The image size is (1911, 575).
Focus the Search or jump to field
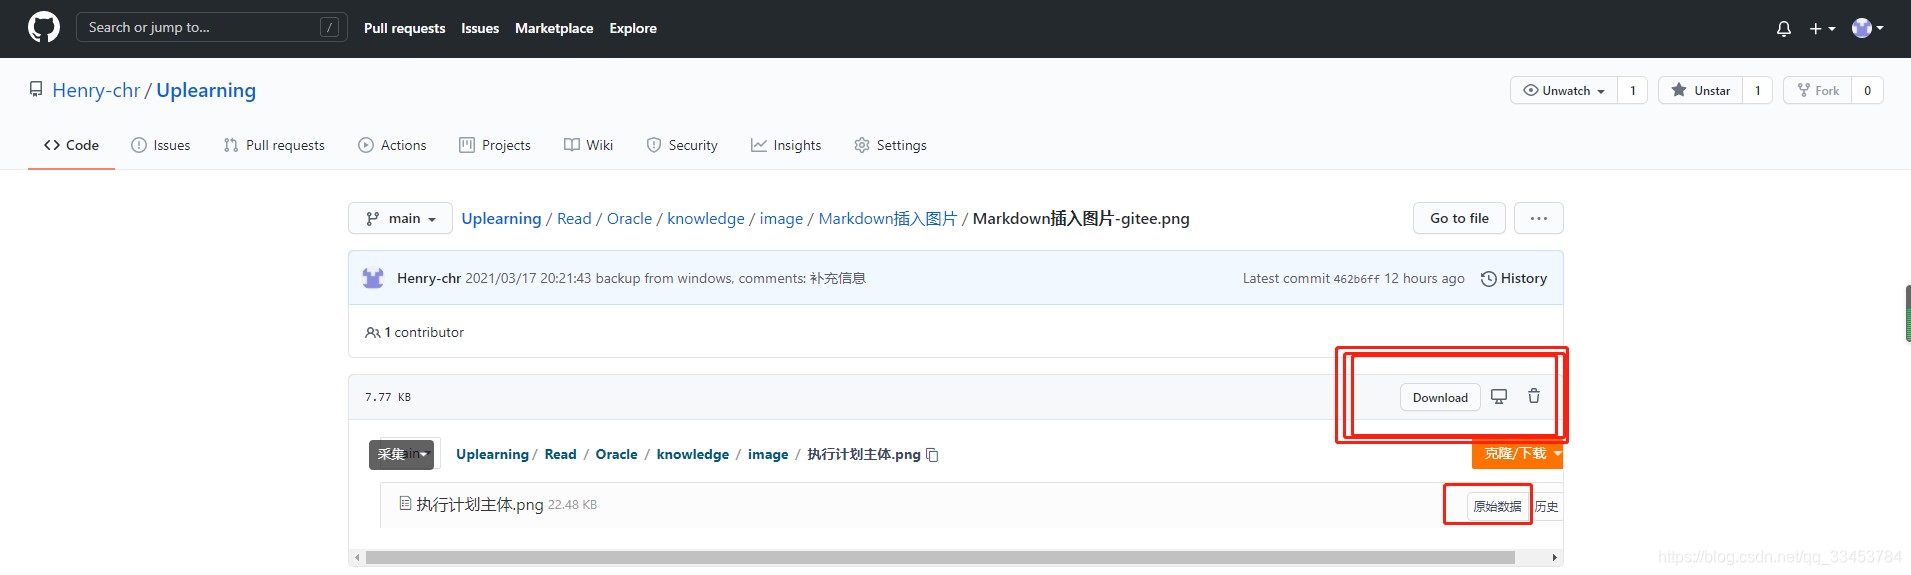coord(212,27)
